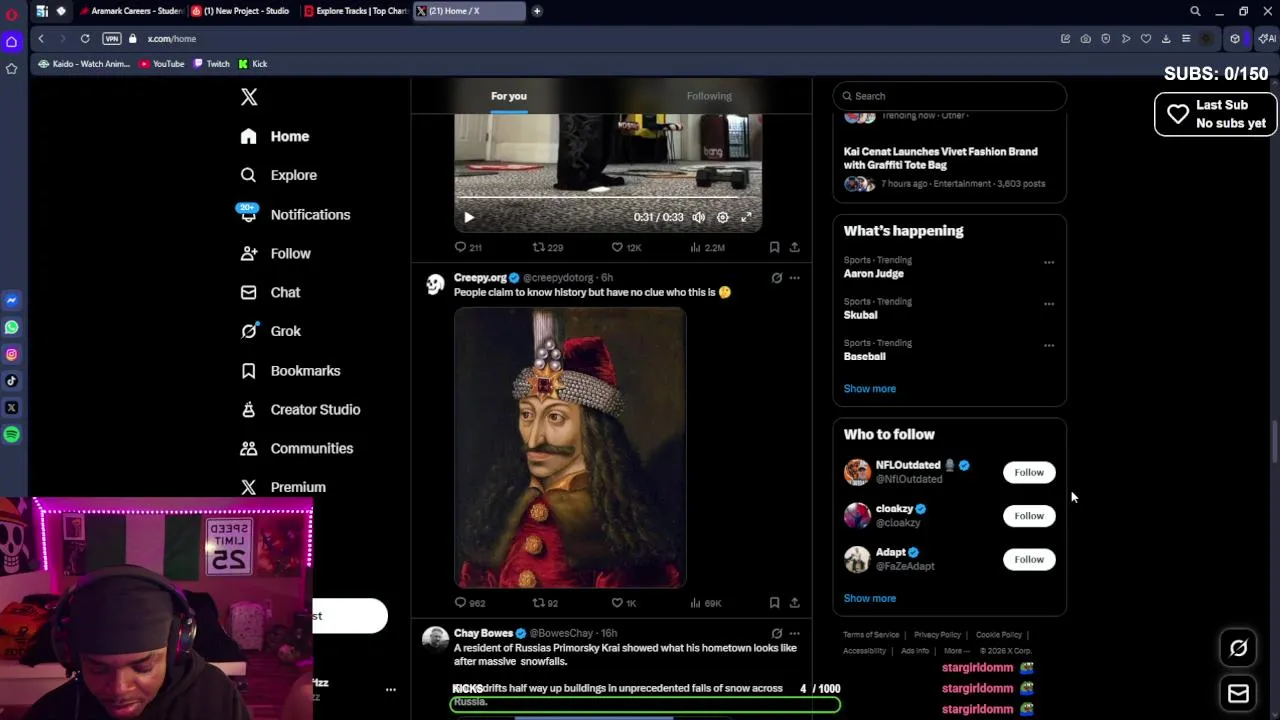
Task: Click the X logo above Home
Action: click(249, 97)
